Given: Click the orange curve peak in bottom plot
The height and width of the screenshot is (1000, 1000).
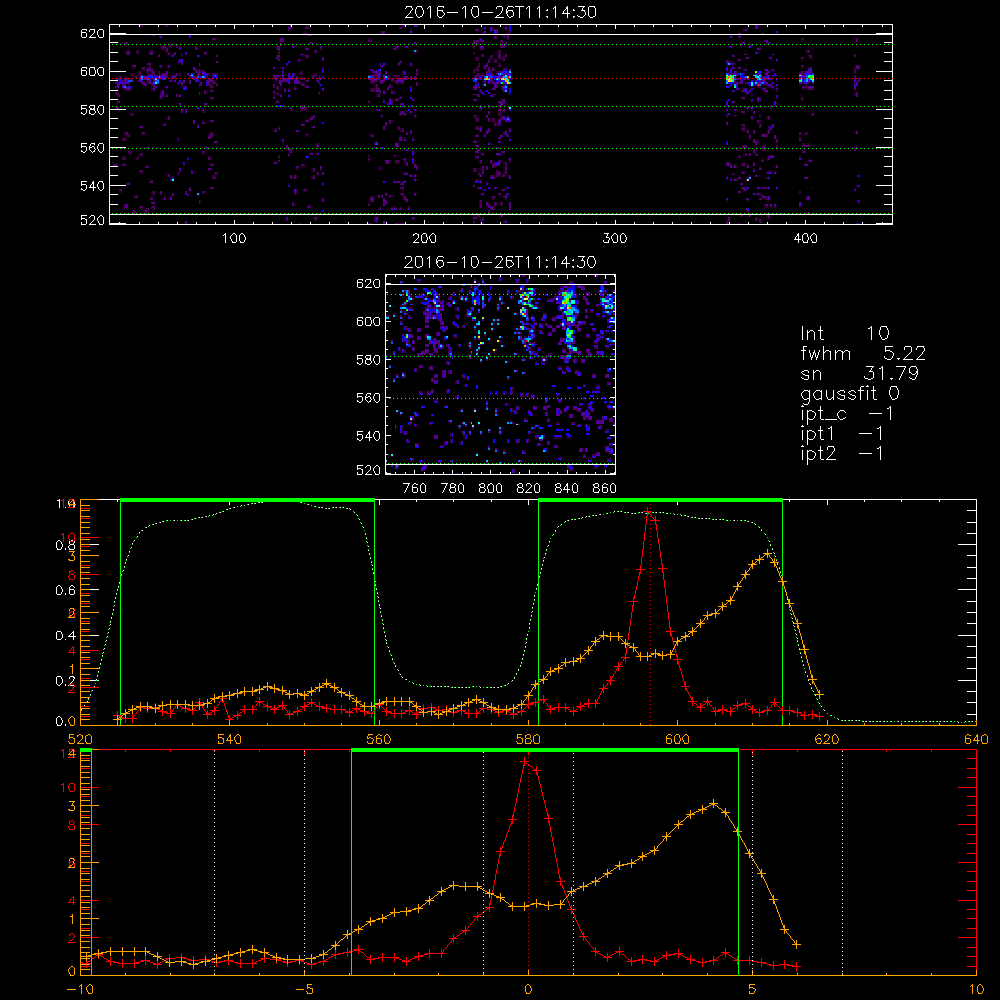Looking at the screenshot, I should click(713, 804).
